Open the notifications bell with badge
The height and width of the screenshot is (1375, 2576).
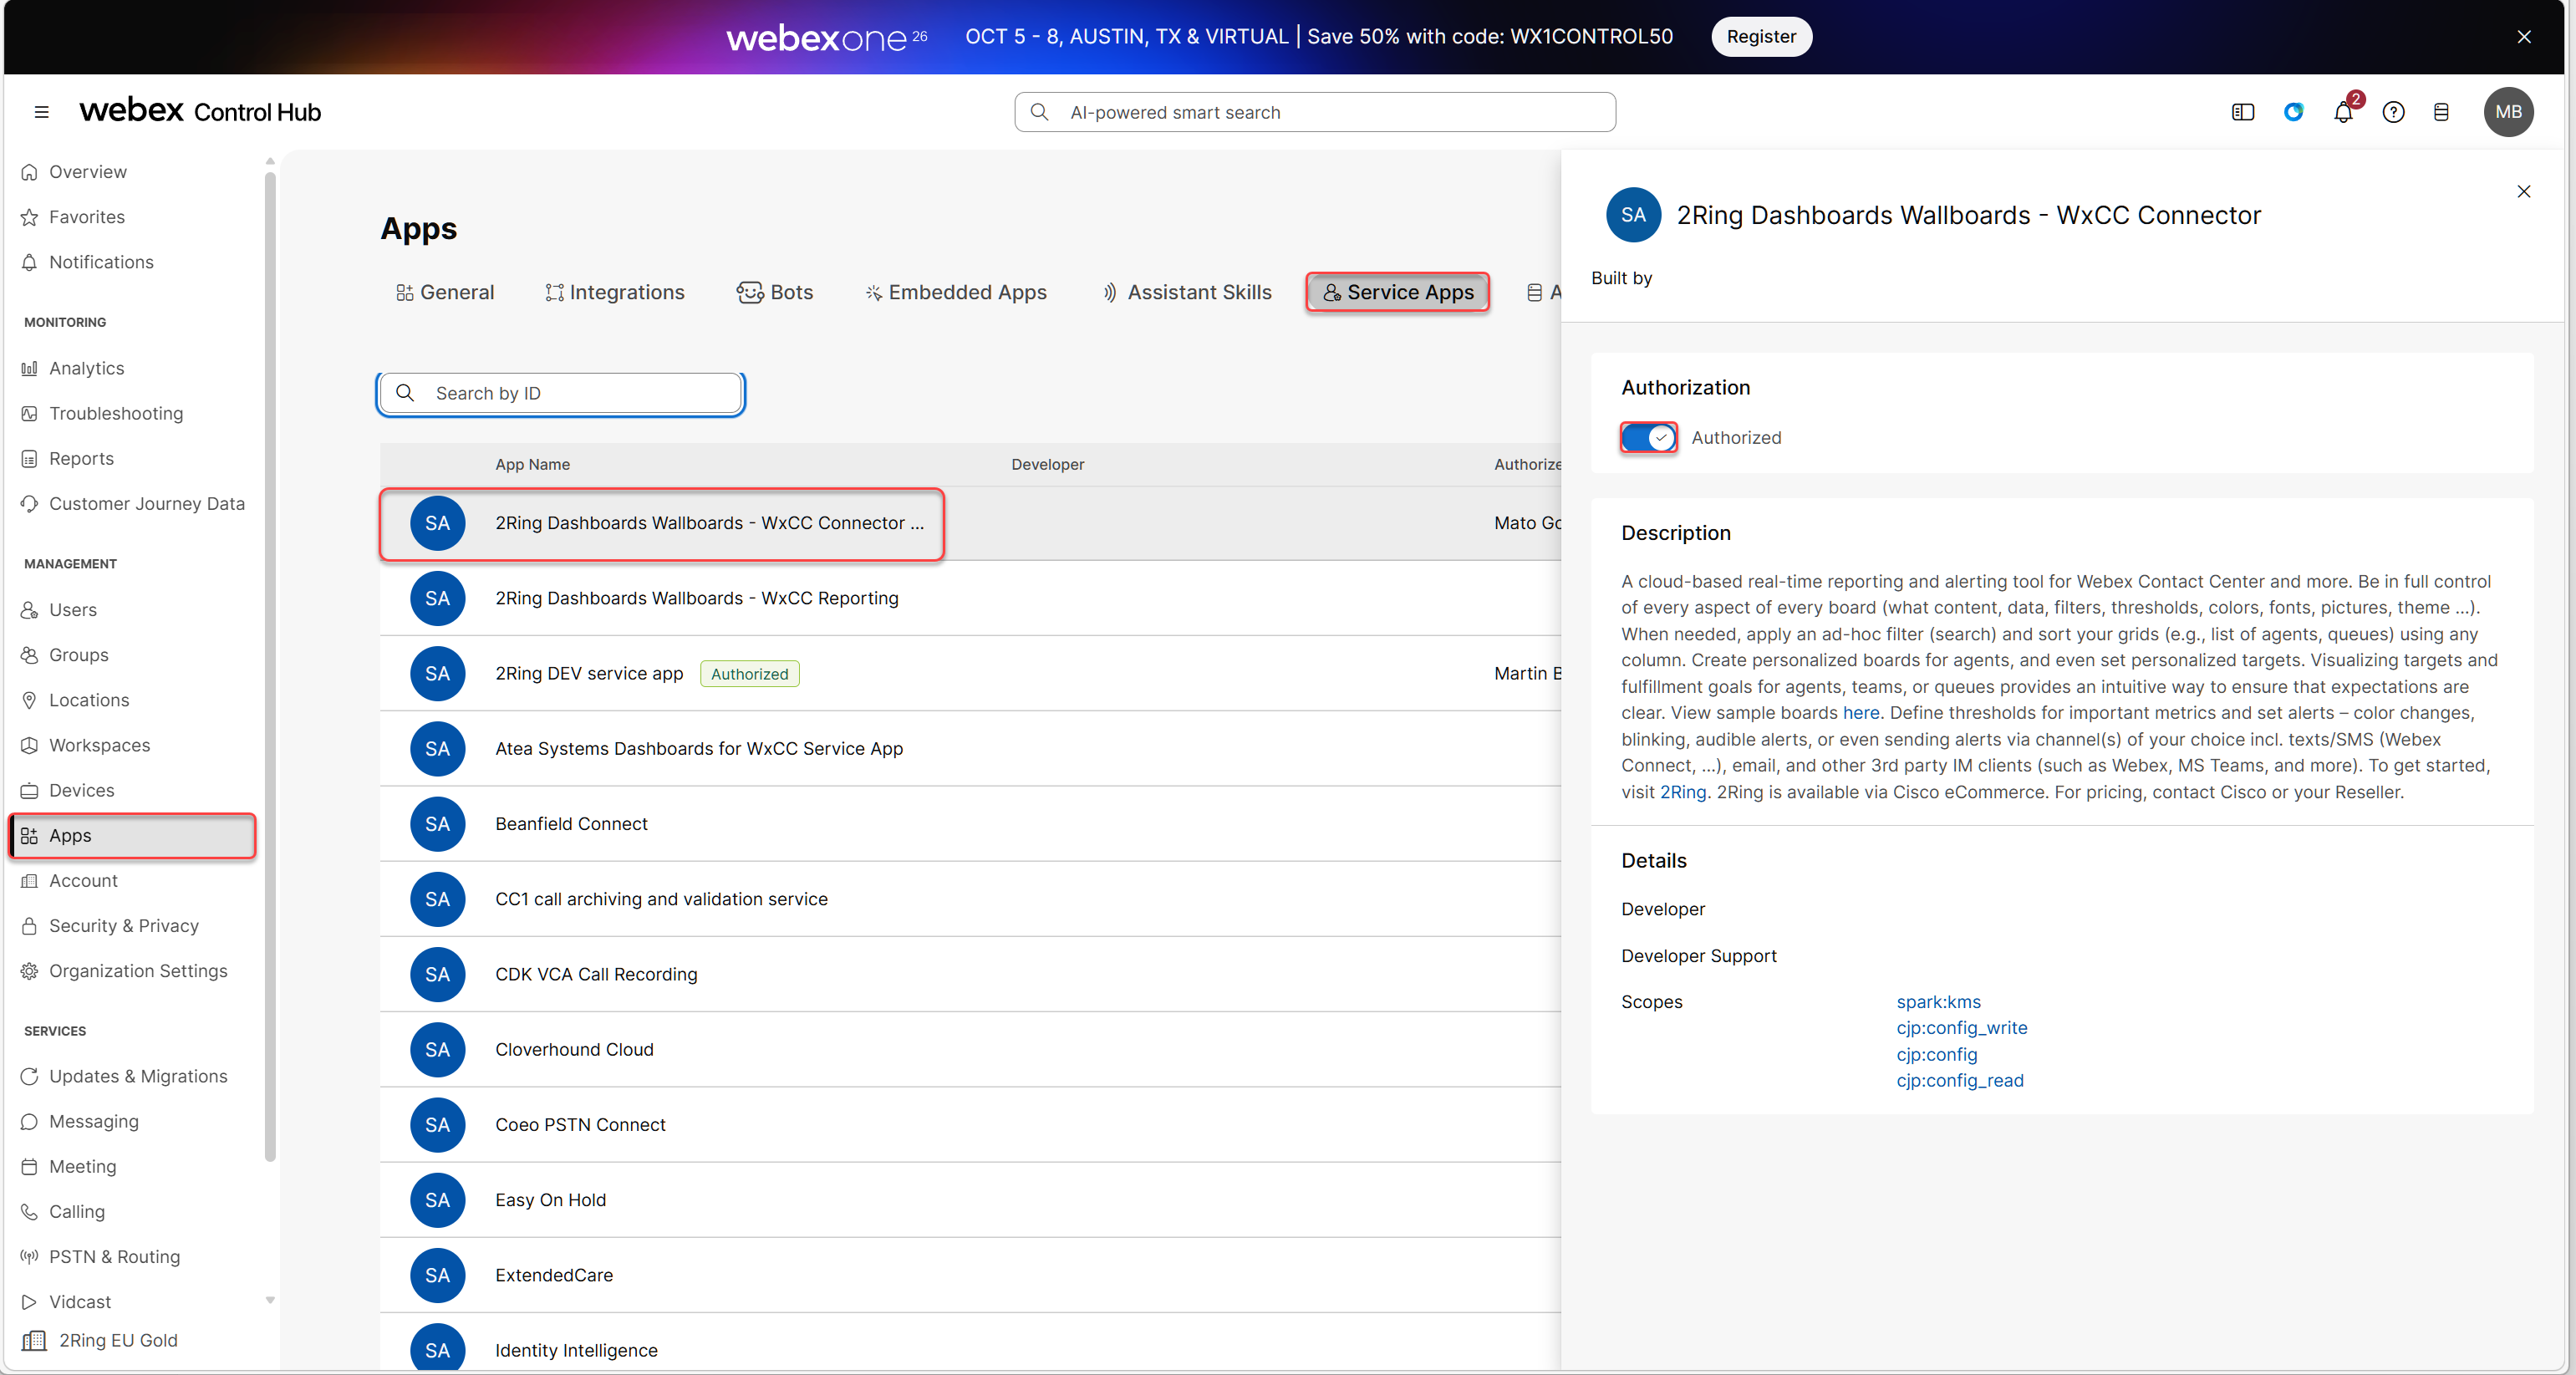tap(2344, 111)
